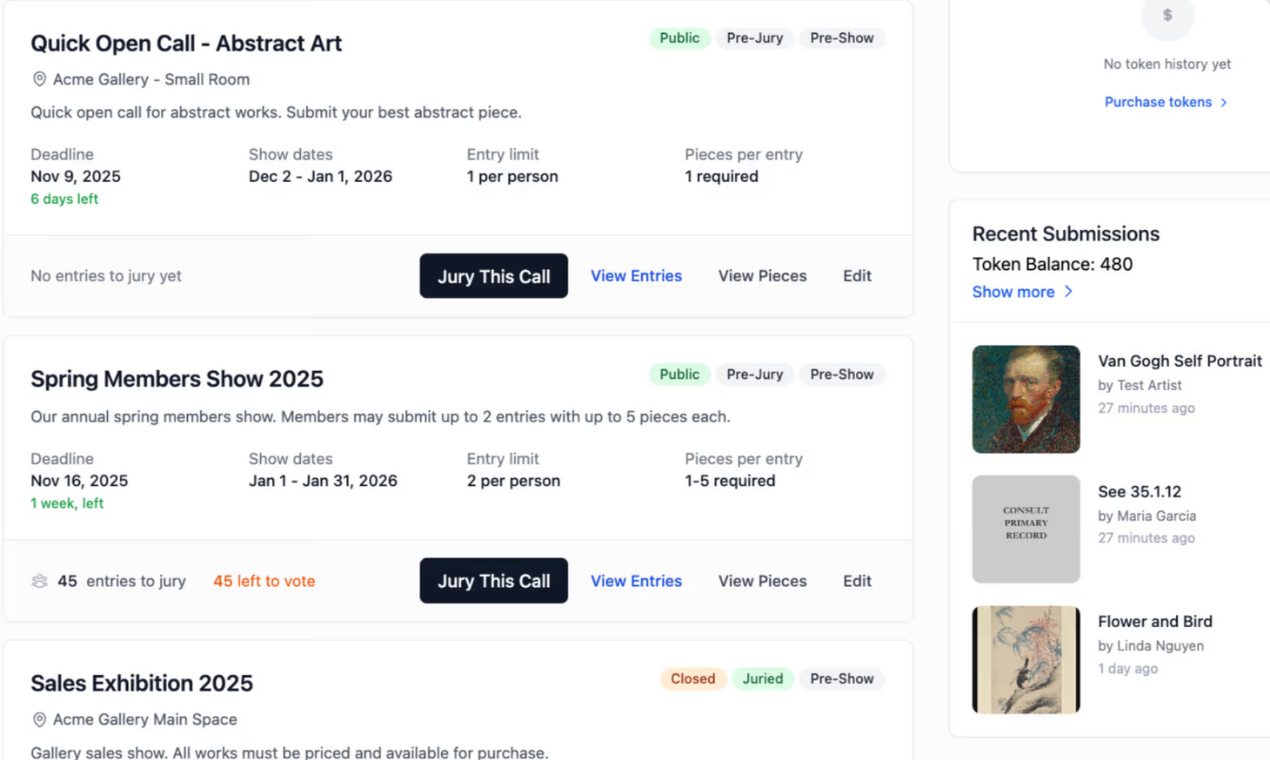
Task: Jury the Quick Open Call Abstract Art
Action: coord(493,276)
